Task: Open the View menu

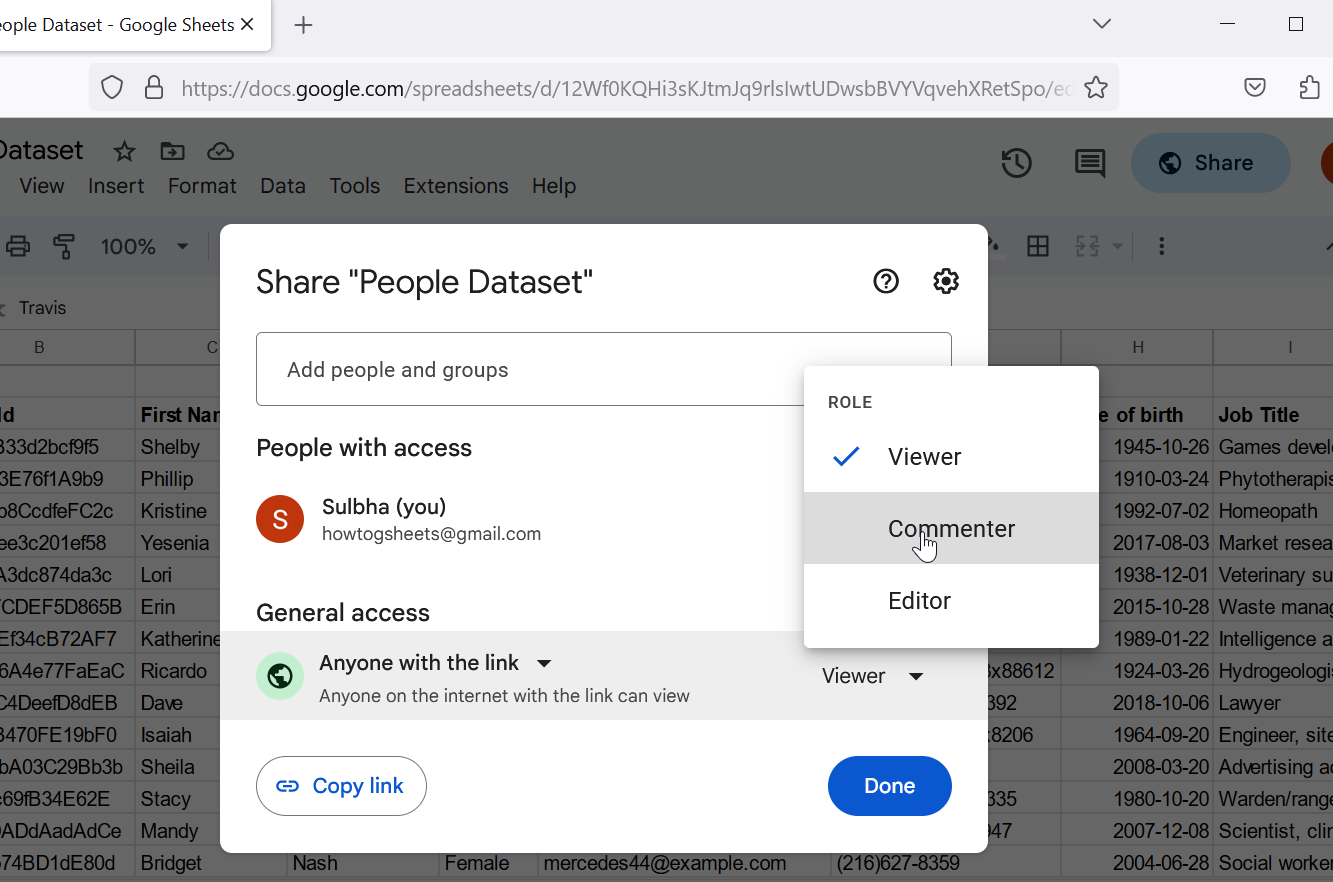Action: click(42, 186)
